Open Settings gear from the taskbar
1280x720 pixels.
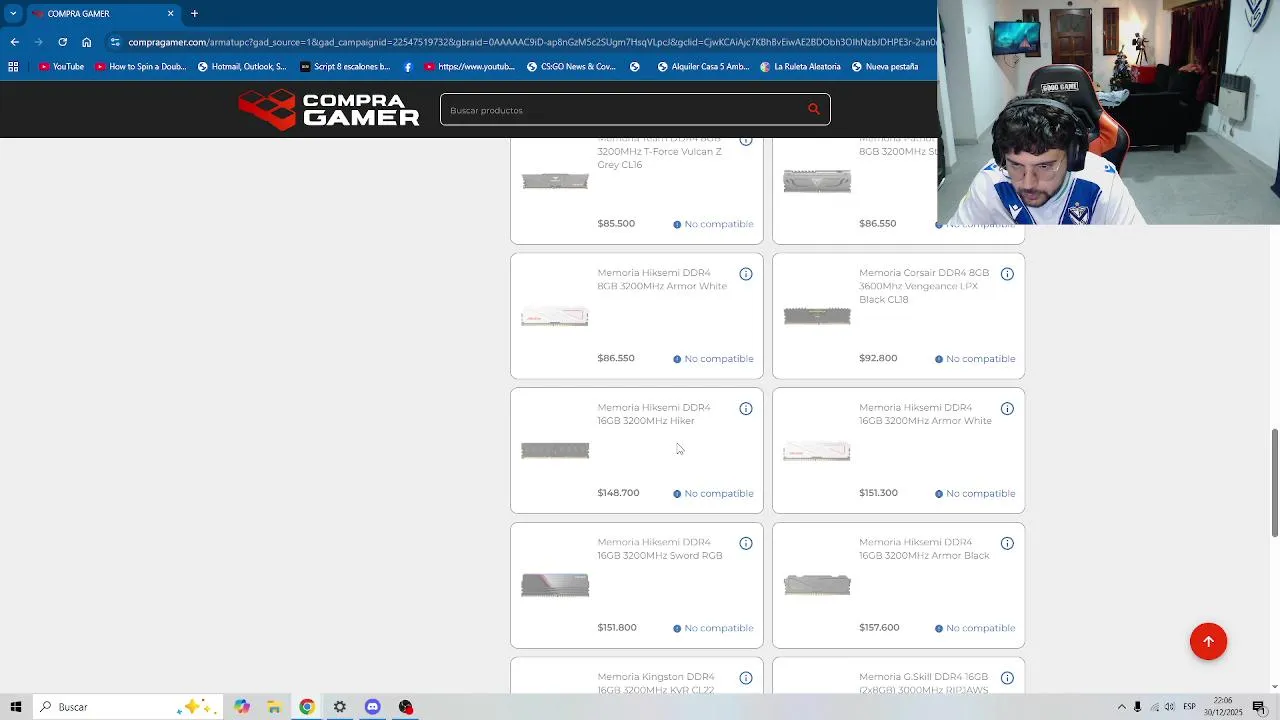340,707
